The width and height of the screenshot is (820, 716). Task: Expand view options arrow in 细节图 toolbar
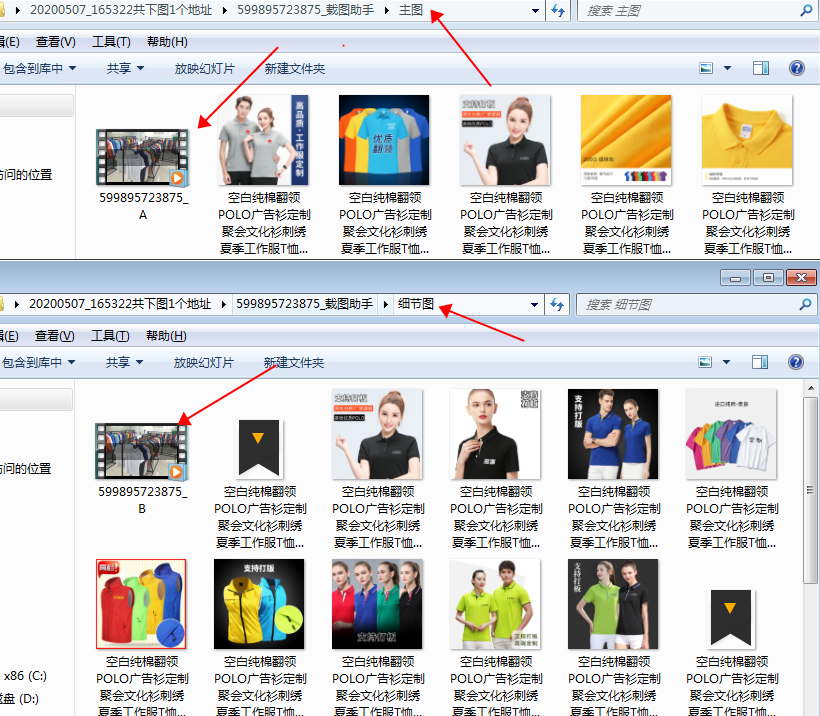(x=727, y=362)
